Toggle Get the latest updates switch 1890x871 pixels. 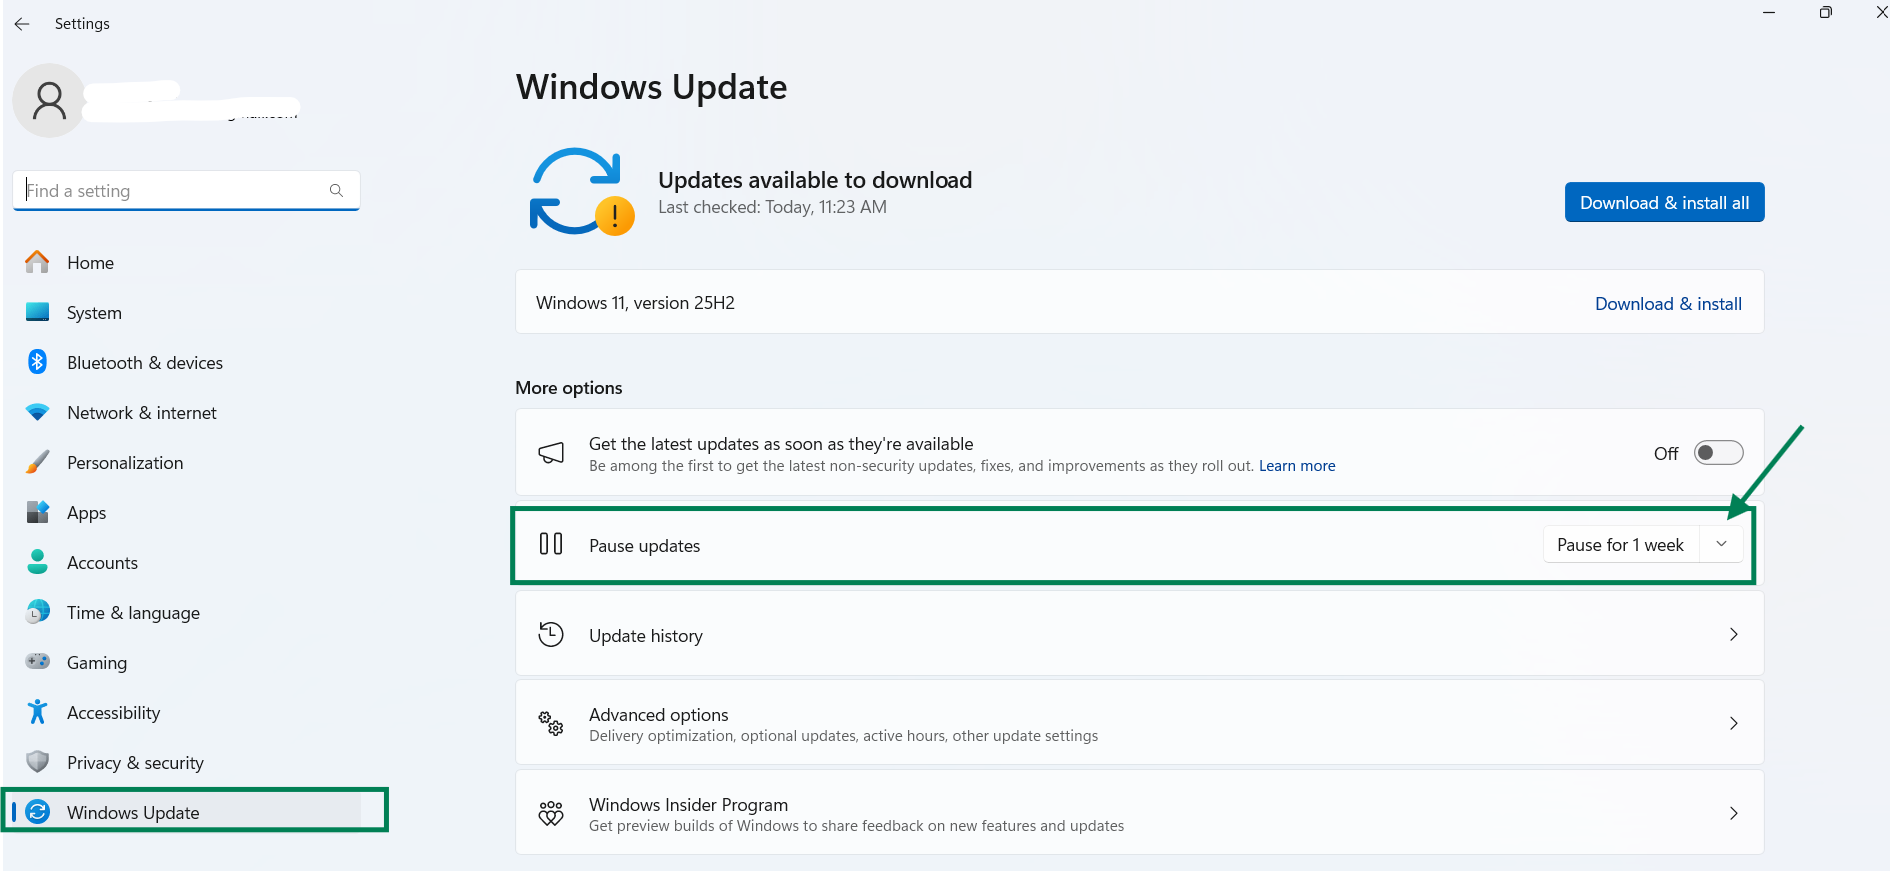pos(1718,453)
